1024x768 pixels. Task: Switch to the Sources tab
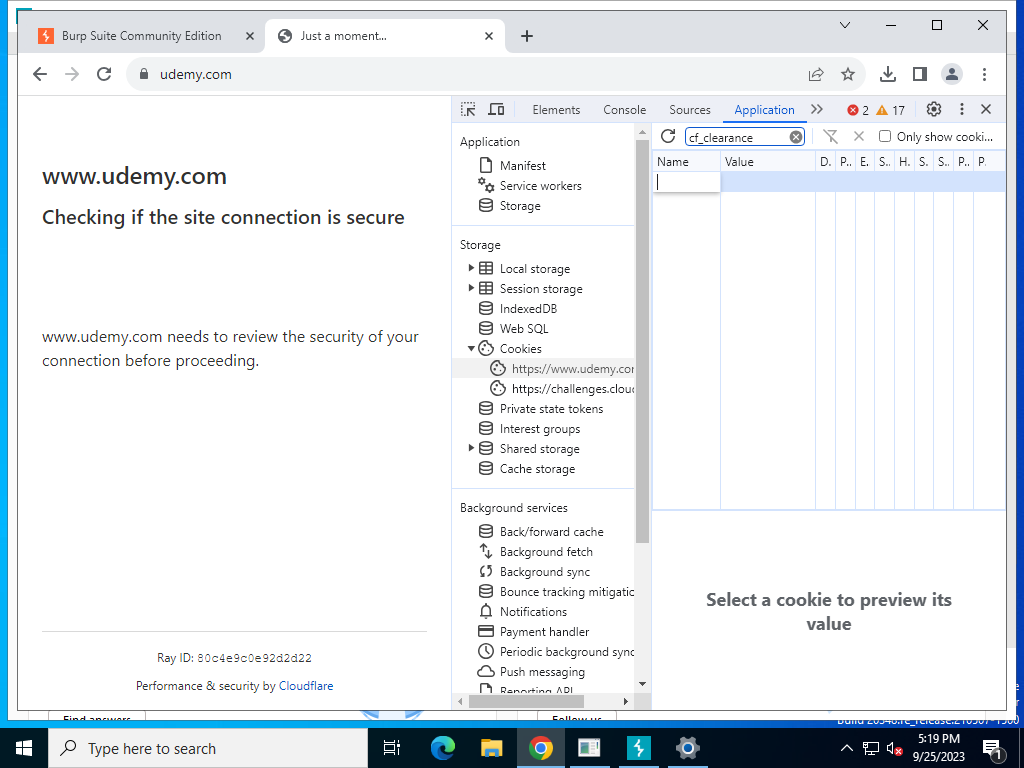[690, 110]
